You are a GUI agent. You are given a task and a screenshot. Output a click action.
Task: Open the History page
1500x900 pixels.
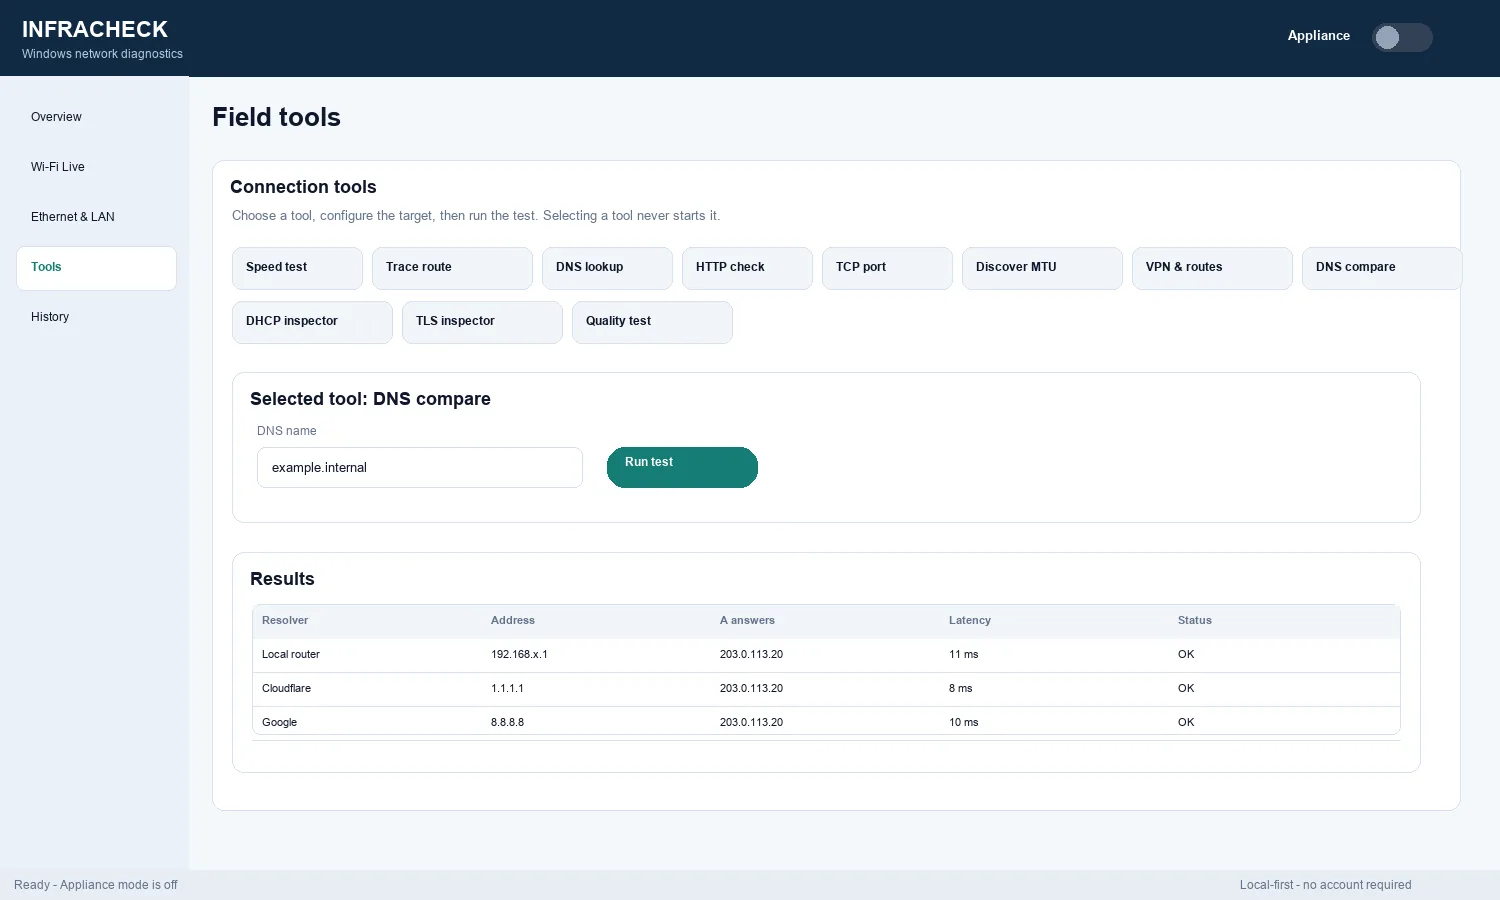tap(96, 317)
